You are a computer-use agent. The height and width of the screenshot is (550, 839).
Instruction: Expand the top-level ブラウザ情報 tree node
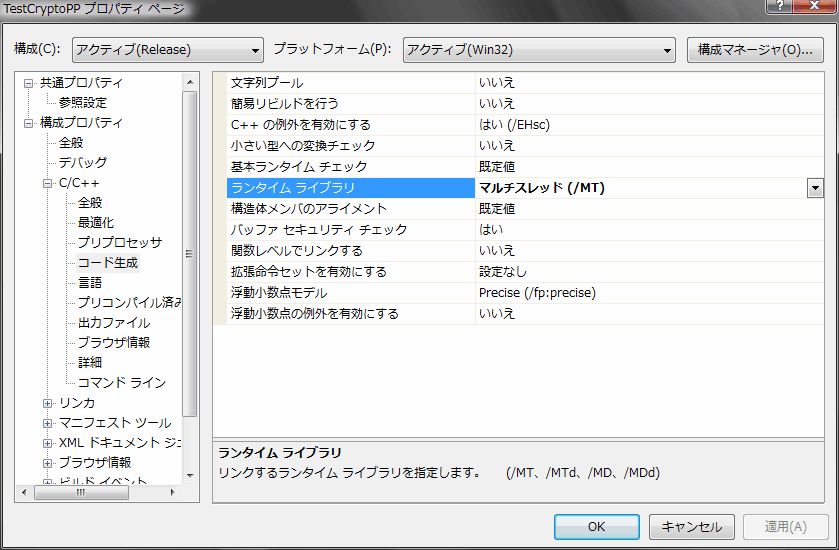48,463
